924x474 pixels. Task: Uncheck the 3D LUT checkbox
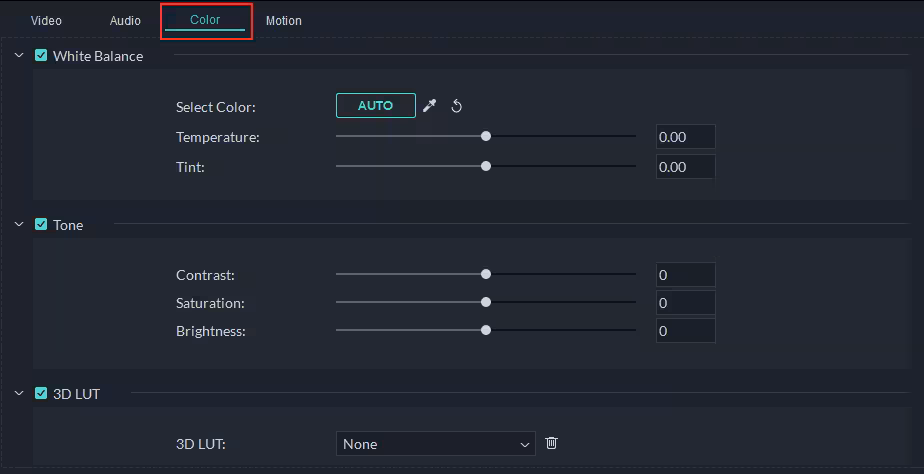click(41, 394)
